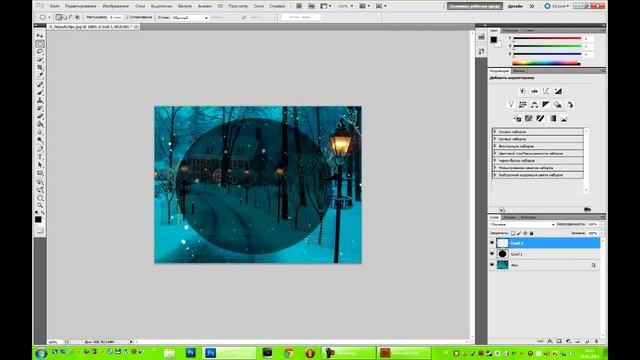Image resolution: width=640 pixels, height=360 pixels.
Task: Select the Clone Stamp tool
Action: click(40, 100)
